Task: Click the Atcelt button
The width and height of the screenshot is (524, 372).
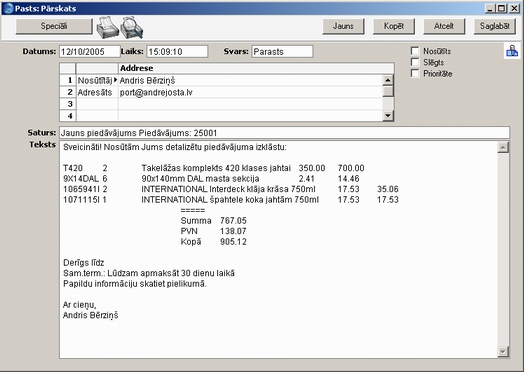Action: point(444,26)
